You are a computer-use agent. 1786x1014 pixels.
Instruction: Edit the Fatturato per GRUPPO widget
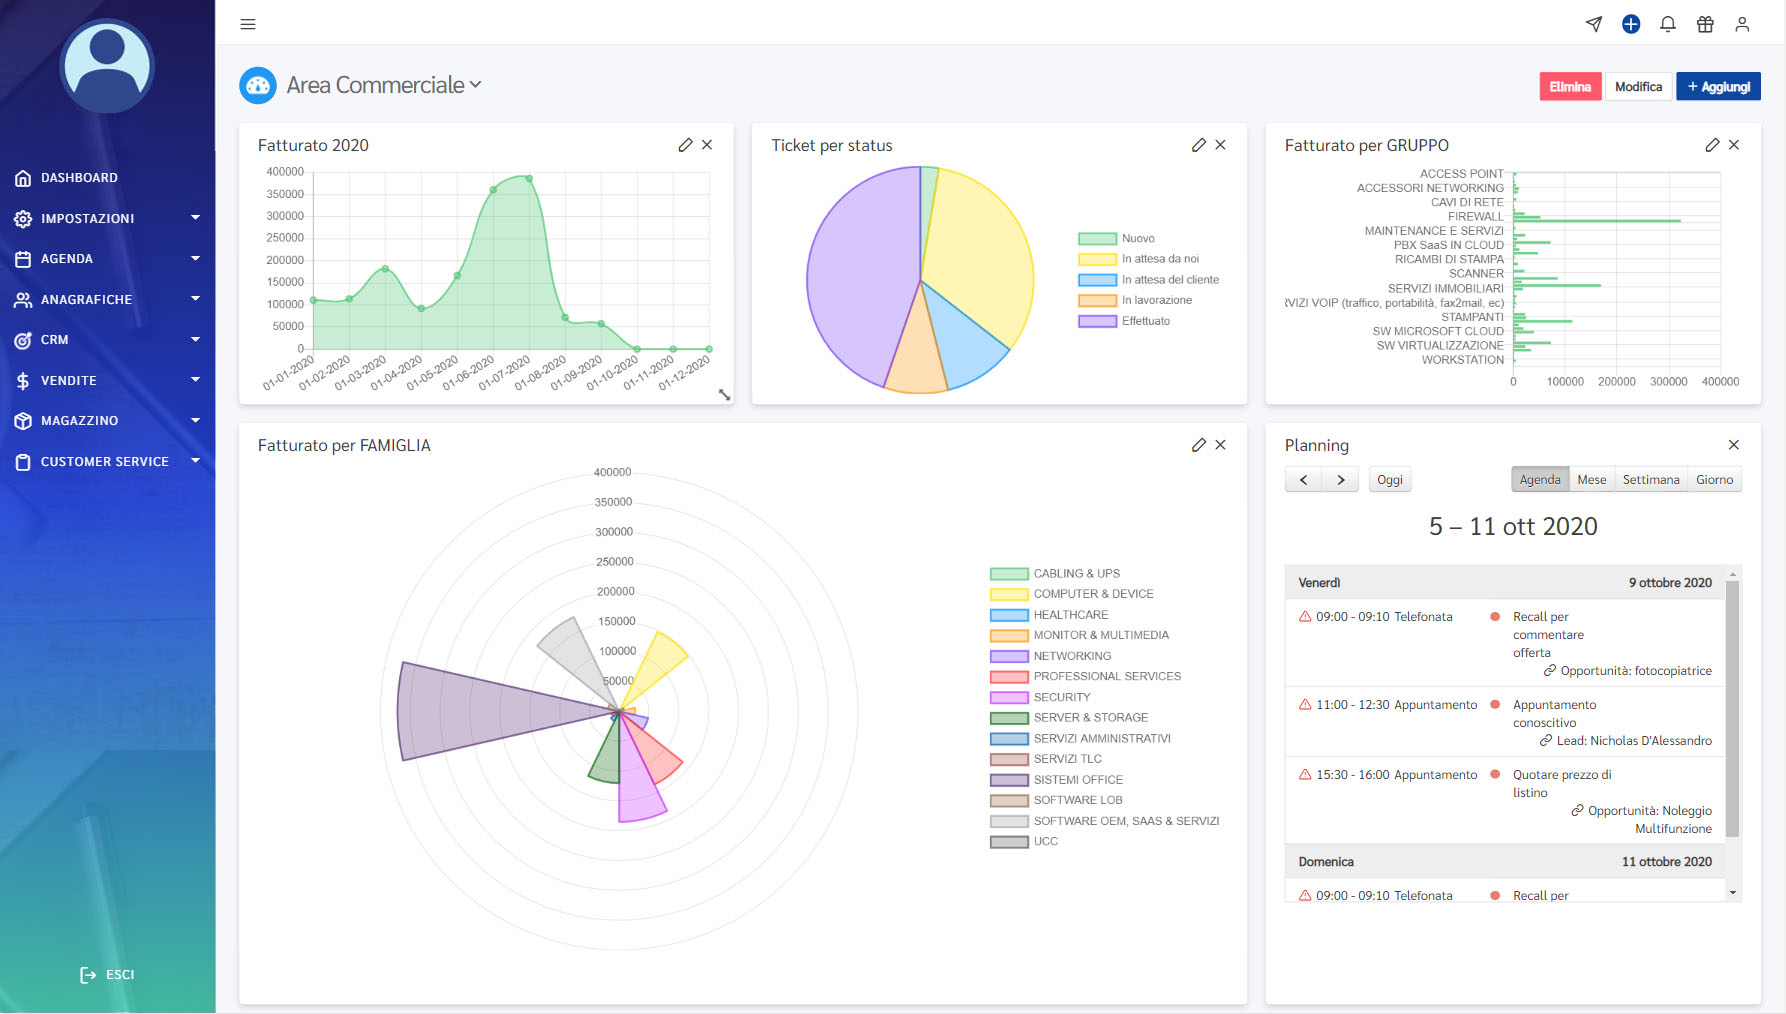coord(1712,145)
